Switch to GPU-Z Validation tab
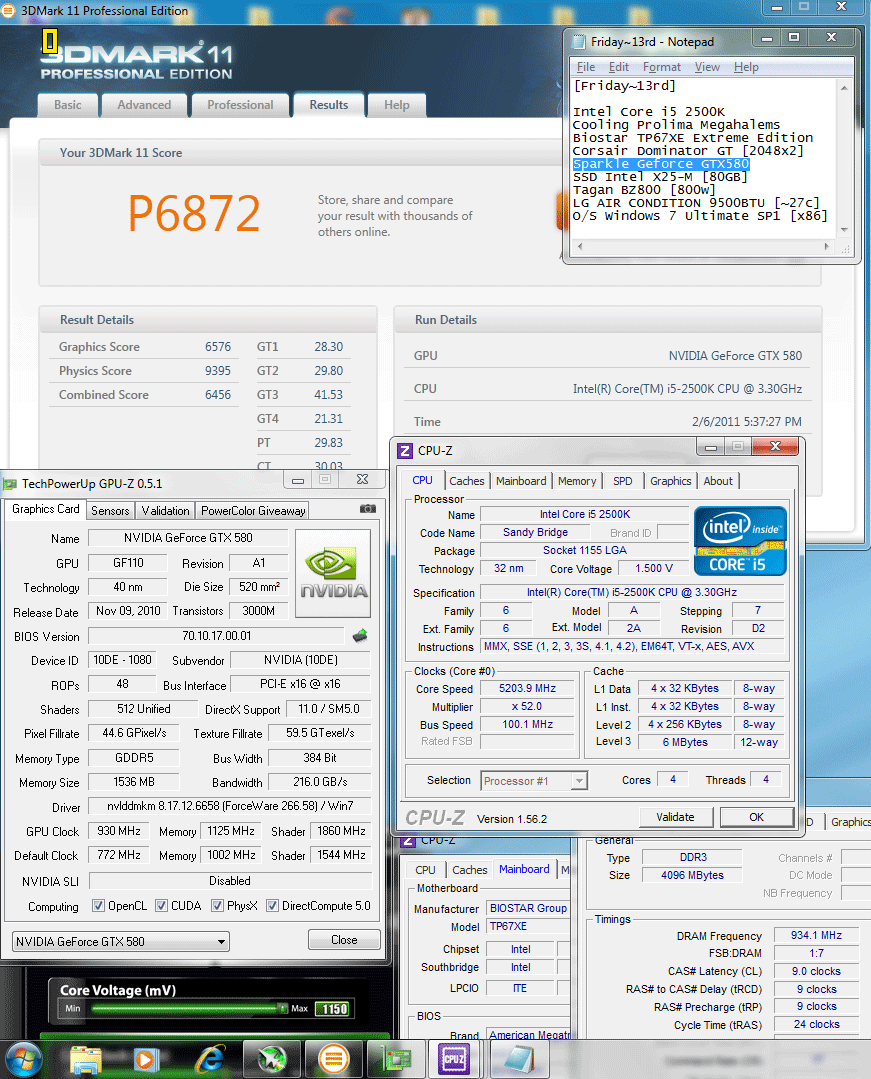Viewport: 871px width, 1079px height. [165, 511]
